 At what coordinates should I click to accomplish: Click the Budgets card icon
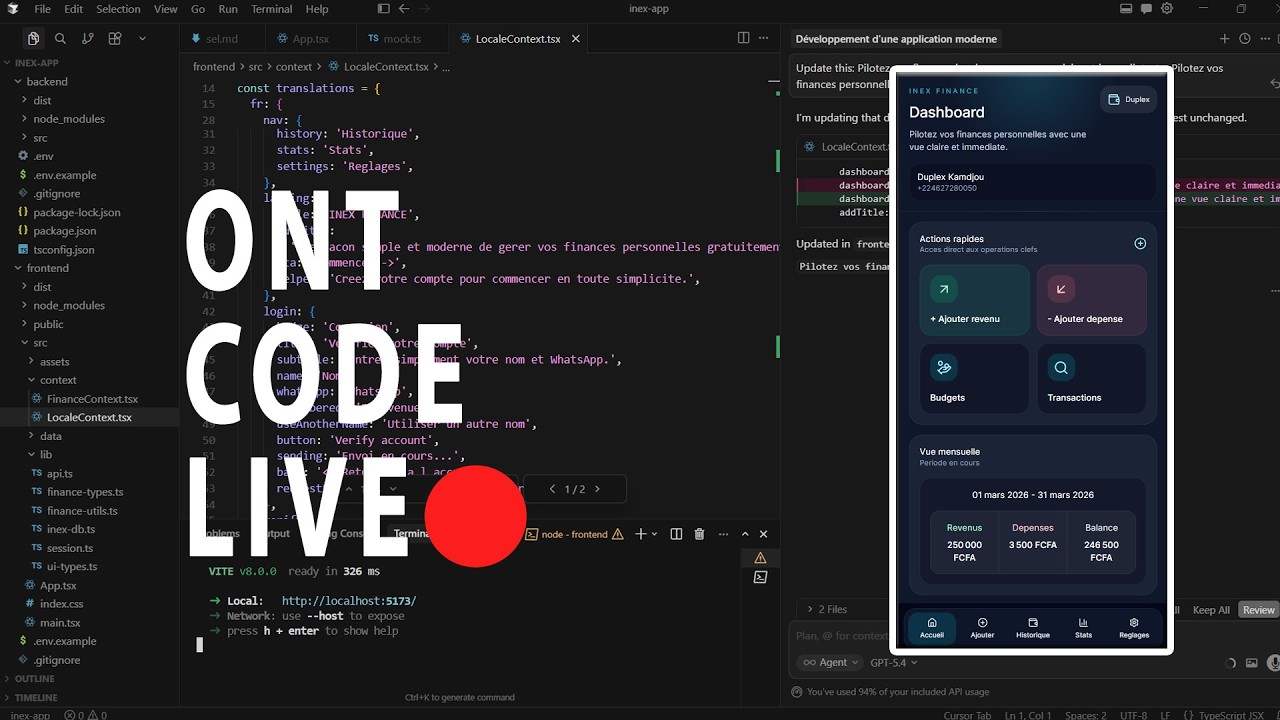943,368
